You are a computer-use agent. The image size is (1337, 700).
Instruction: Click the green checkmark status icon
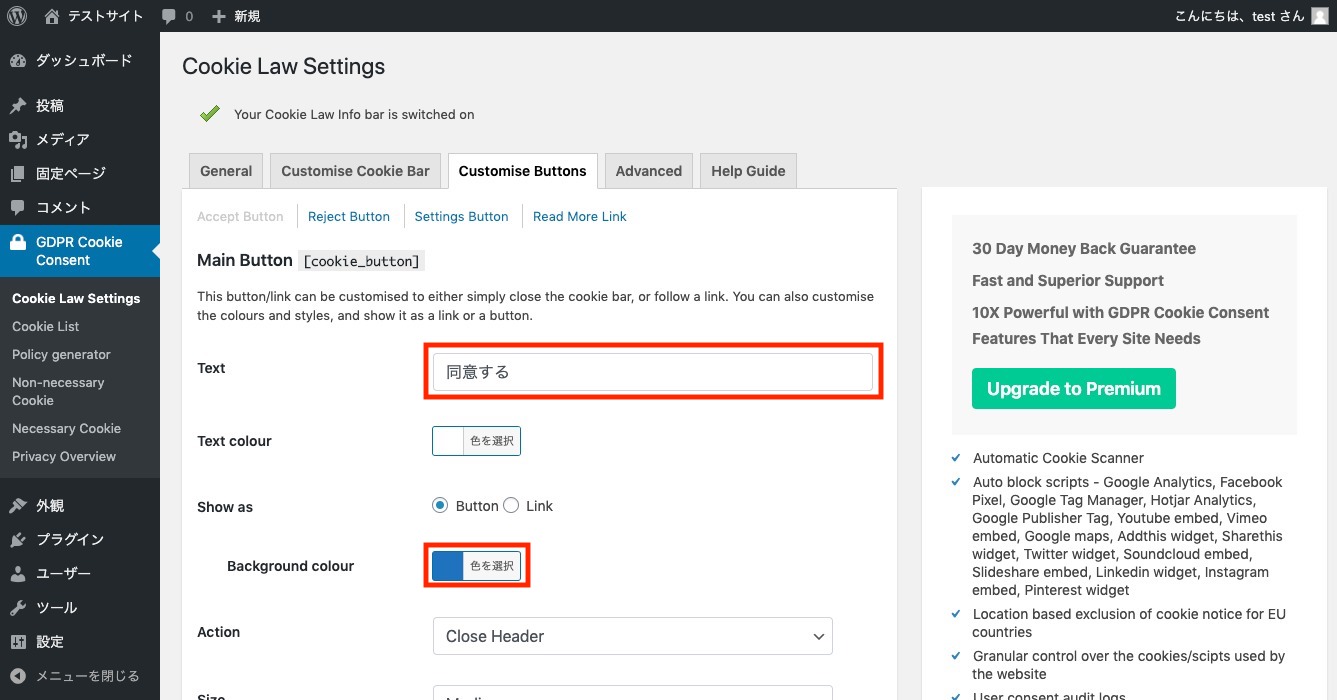210,114
